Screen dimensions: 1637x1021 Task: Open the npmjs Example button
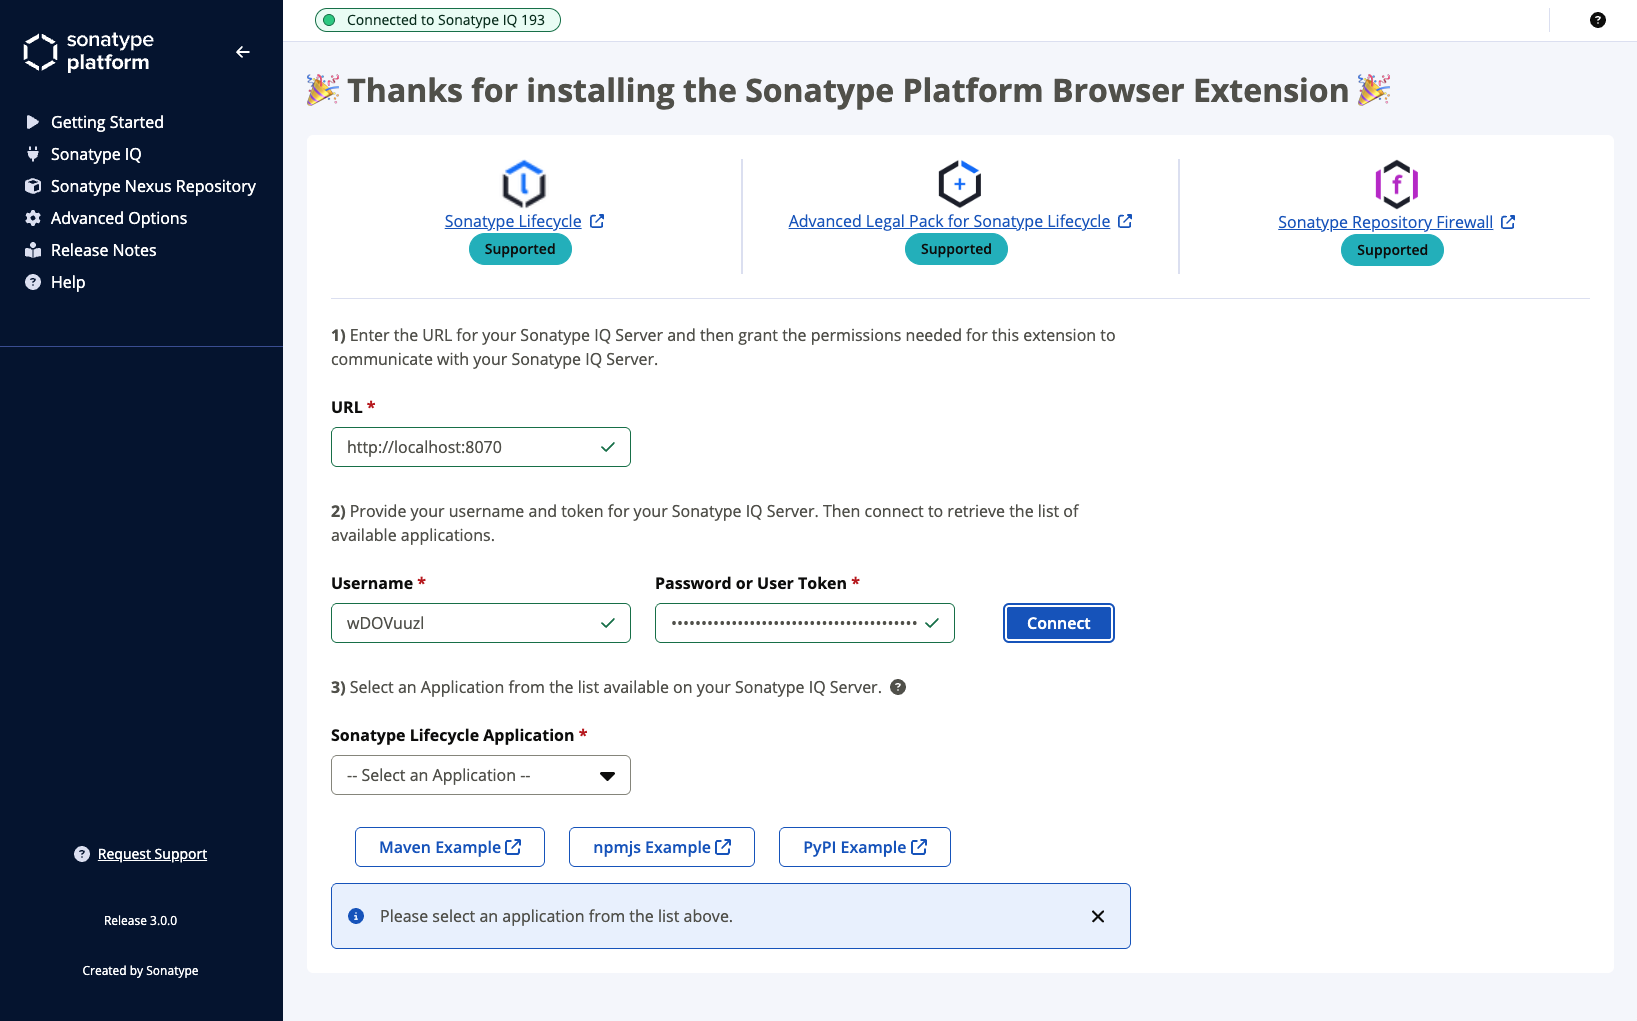coord(662,847)
